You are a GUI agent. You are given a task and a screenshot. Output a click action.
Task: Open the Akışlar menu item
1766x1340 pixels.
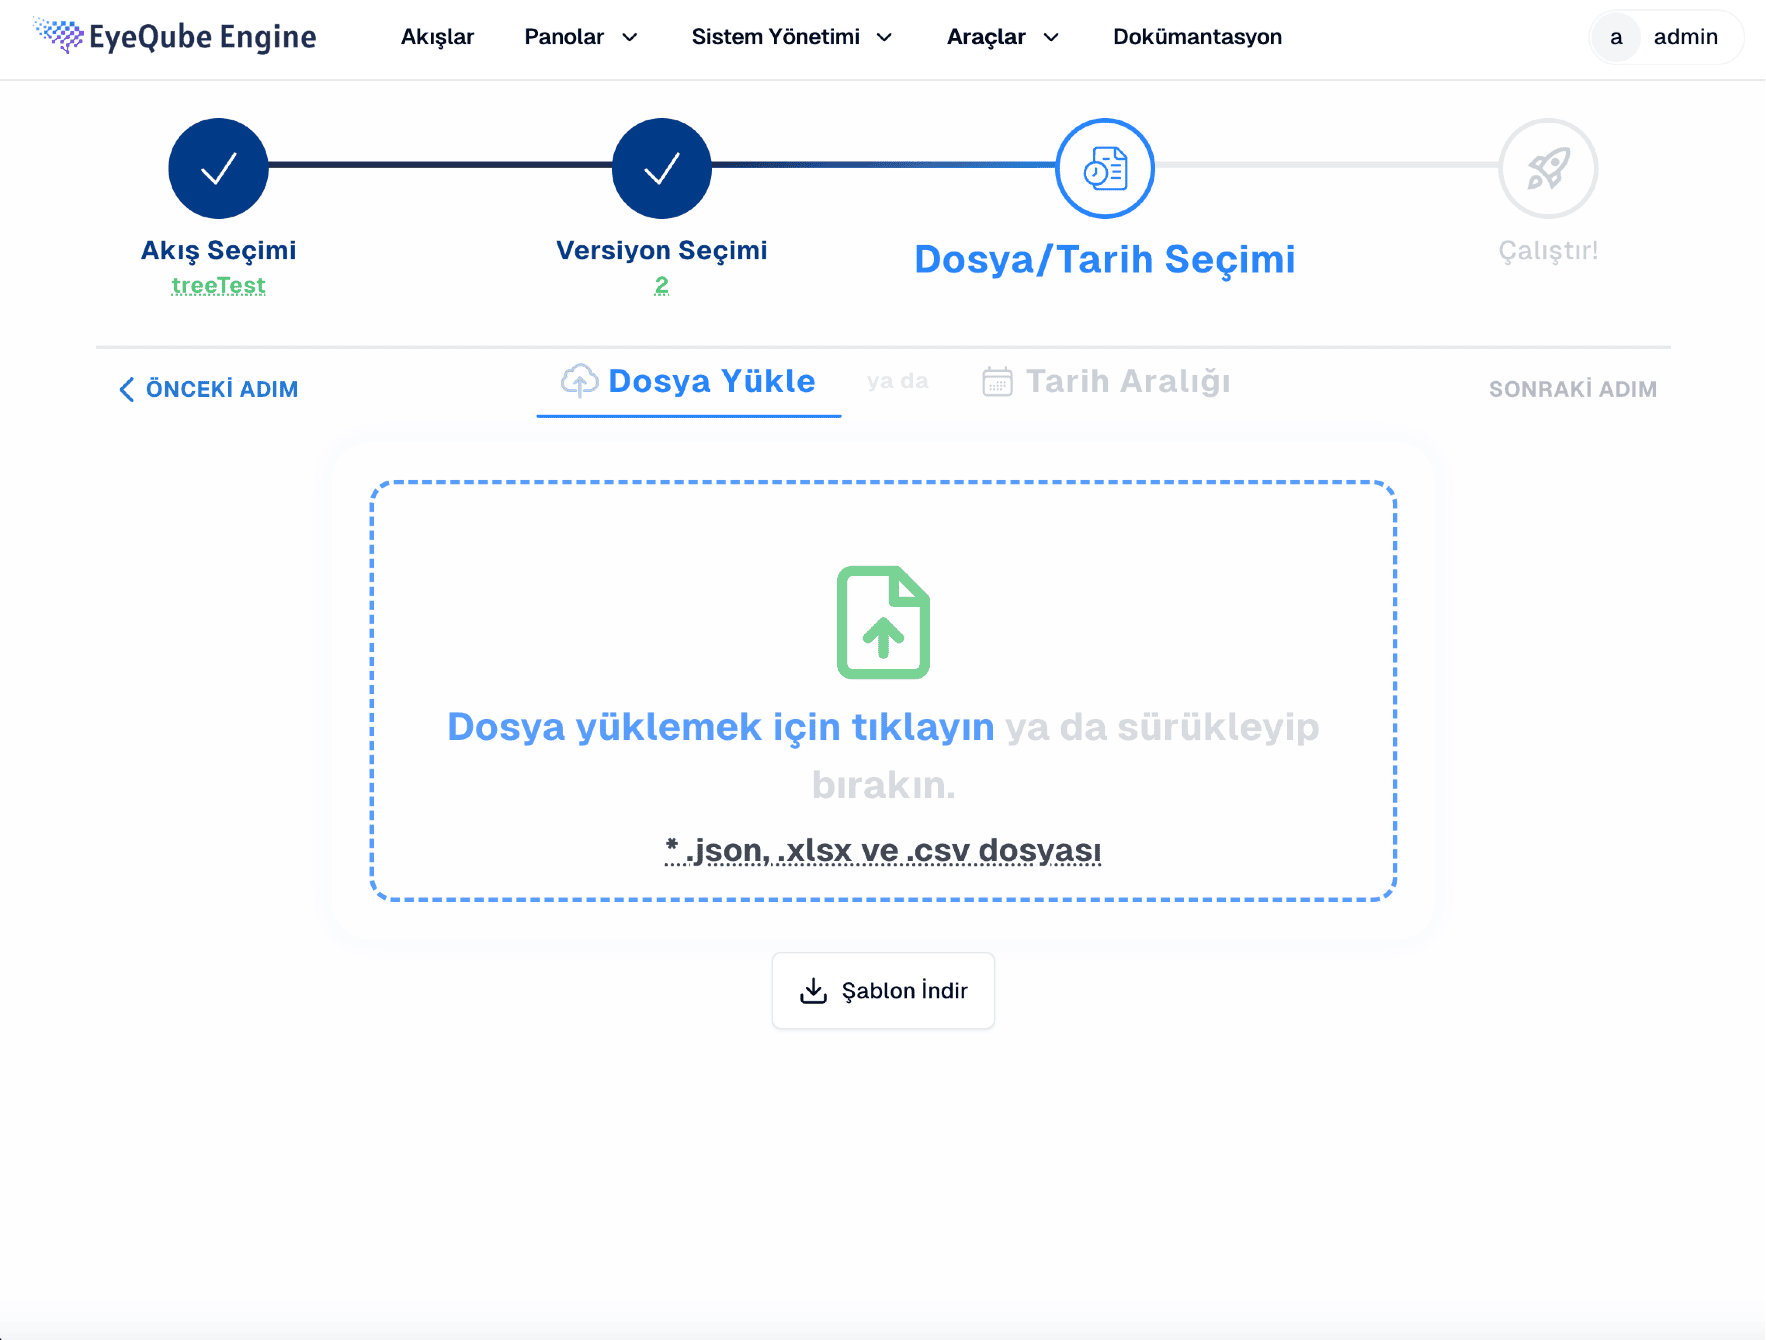click(x=437, y=37)
